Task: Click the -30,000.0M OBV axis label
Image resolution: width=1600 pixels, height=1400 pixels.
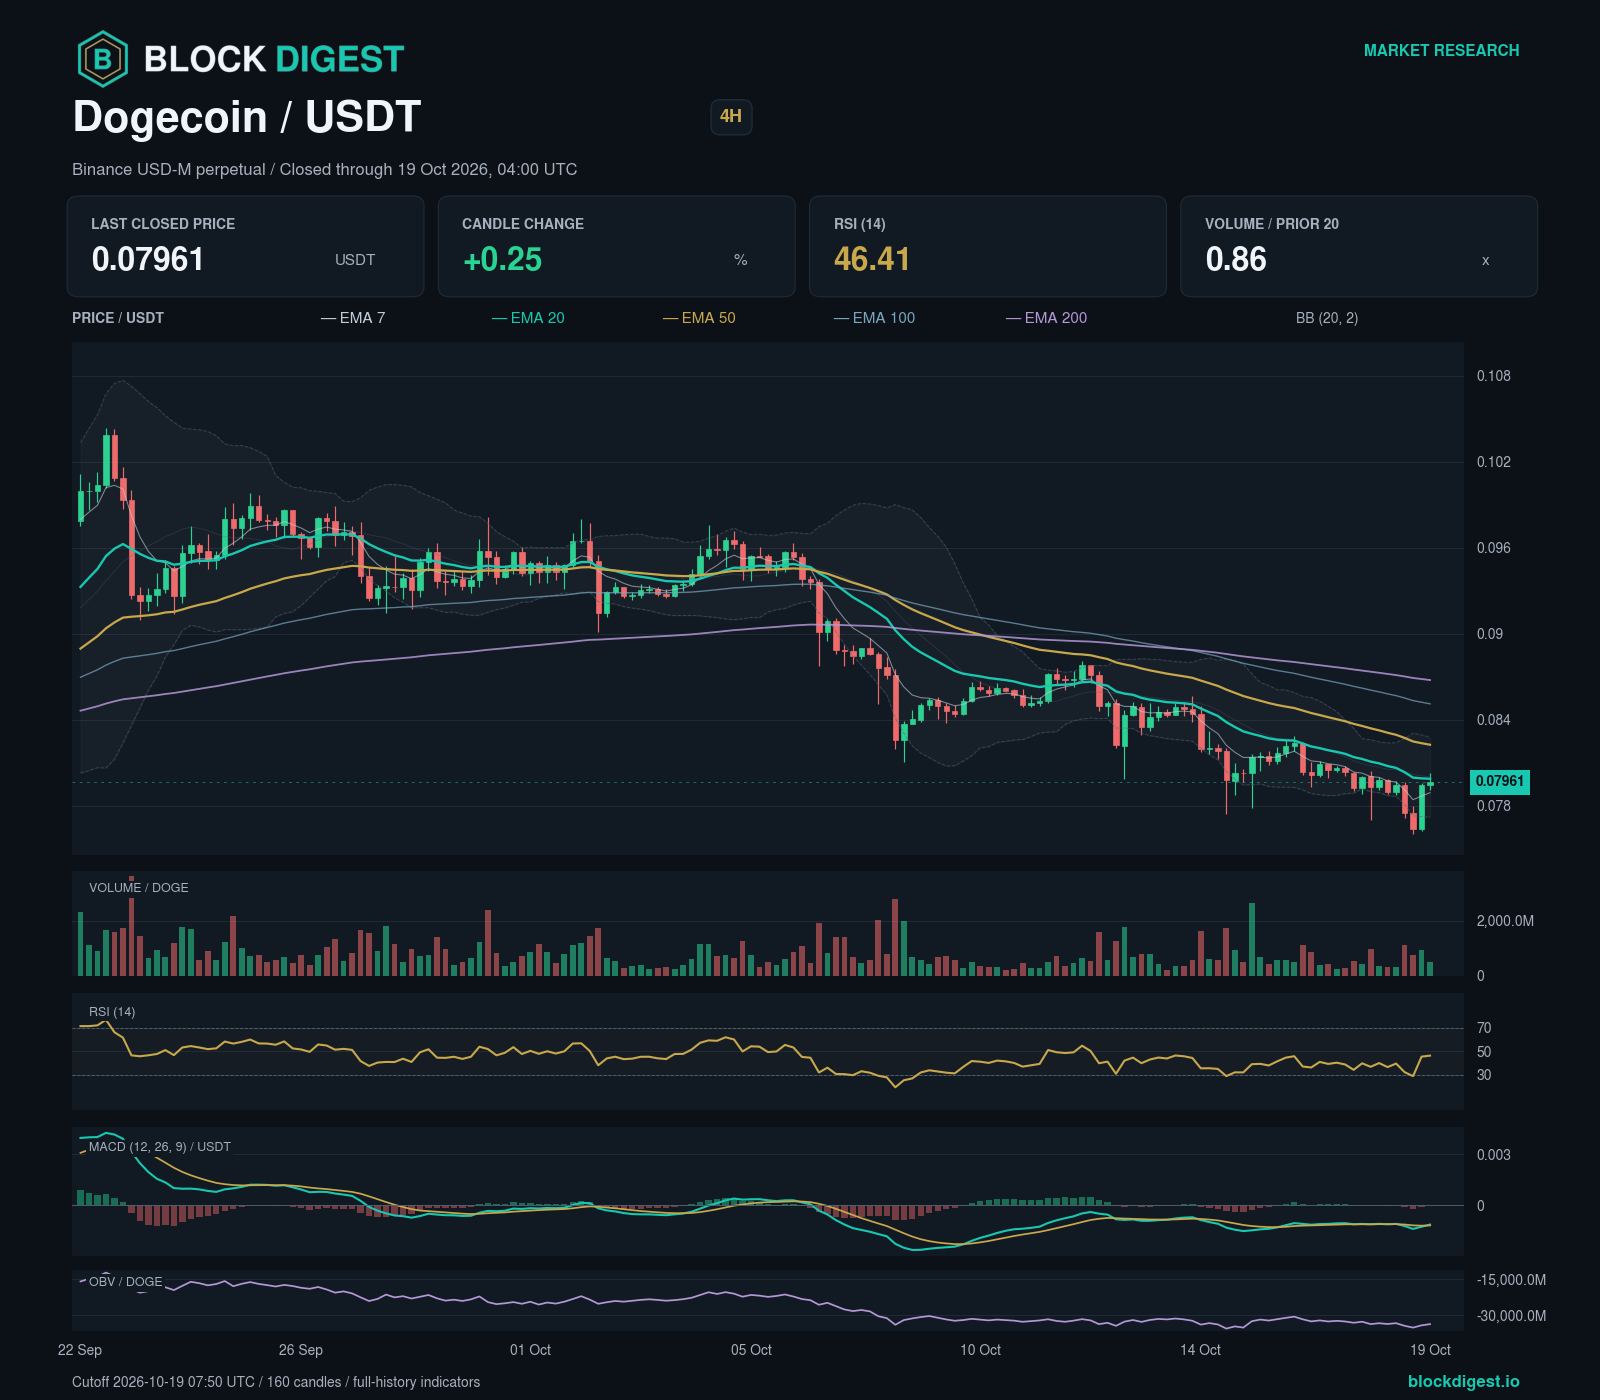Action: point(1512,1316)
